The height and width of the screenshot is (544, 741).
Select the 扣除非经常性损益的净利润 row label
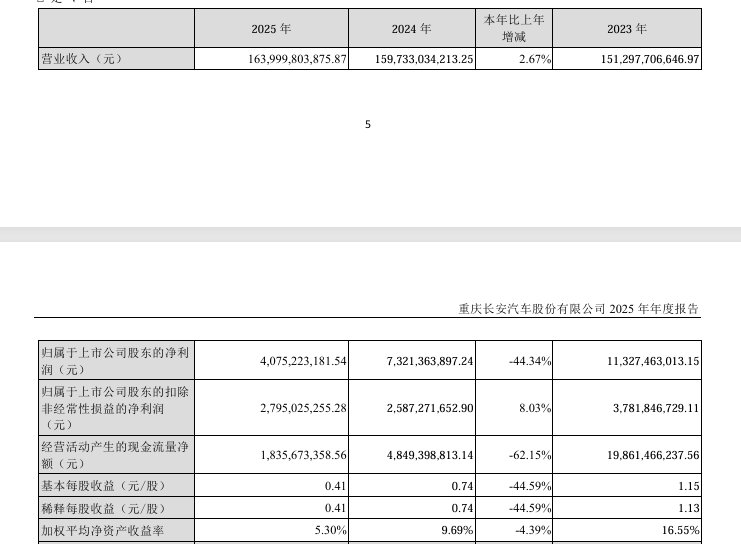(x=113, y=408)
